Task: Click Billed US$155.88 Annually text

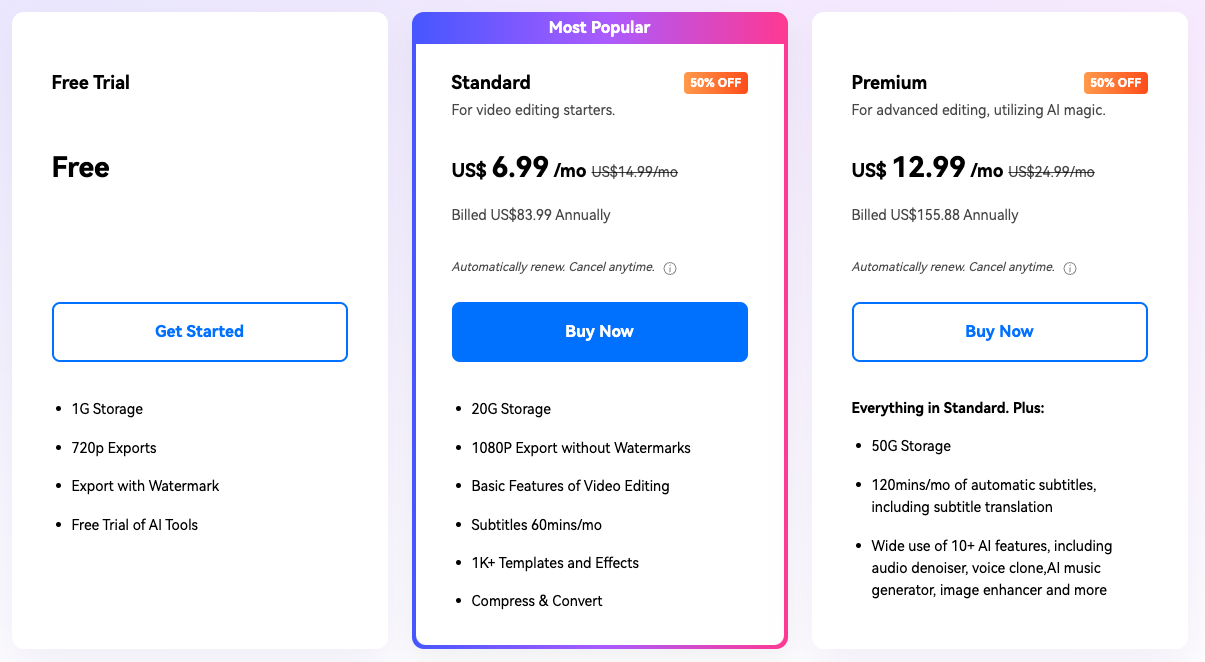Action: click(x=935, y=215)
